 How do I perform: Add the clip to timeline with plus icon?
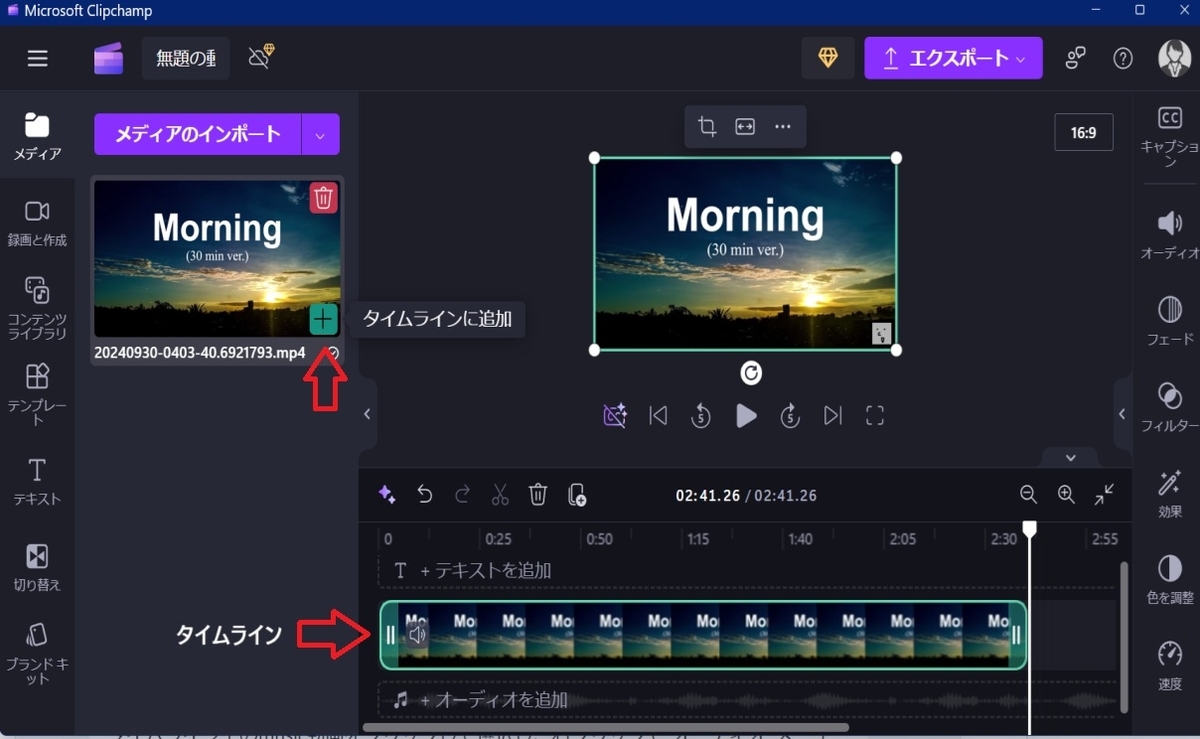pyautogui.click(x=323, y=319)
